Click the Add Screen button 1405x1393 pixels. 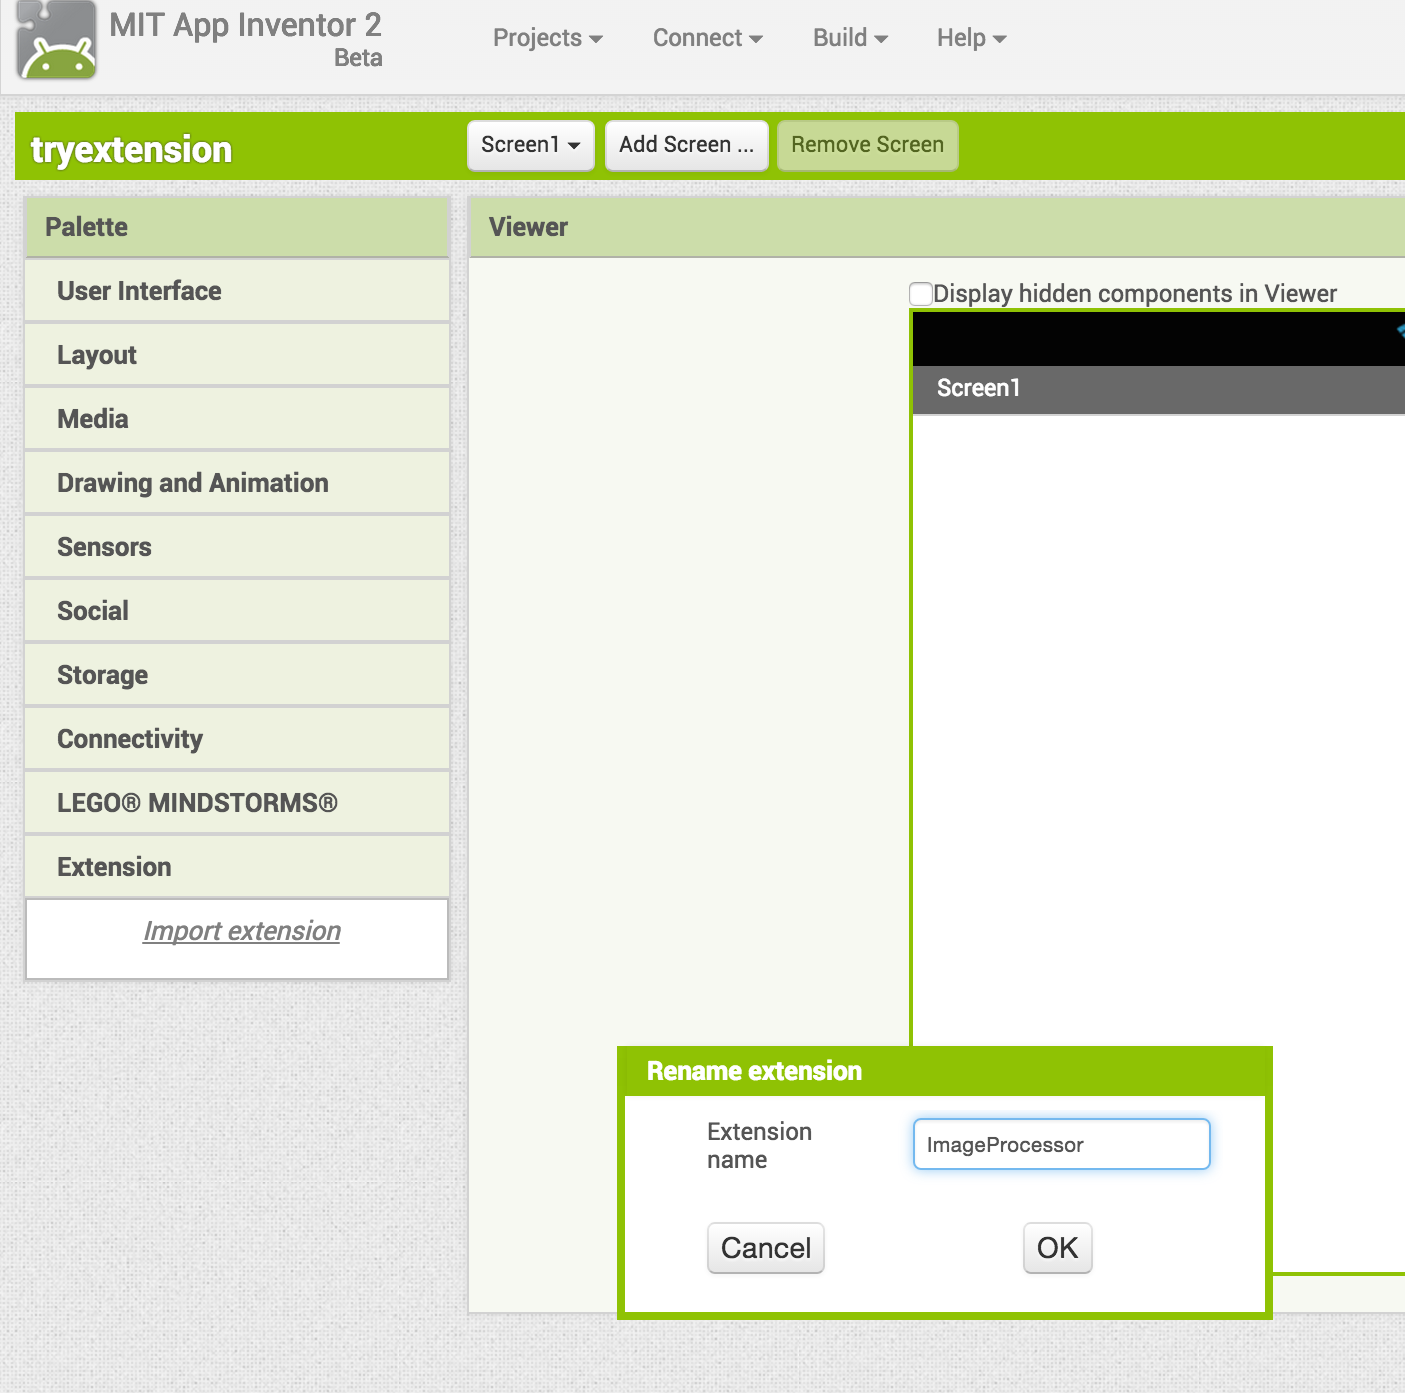coord(686,145)
